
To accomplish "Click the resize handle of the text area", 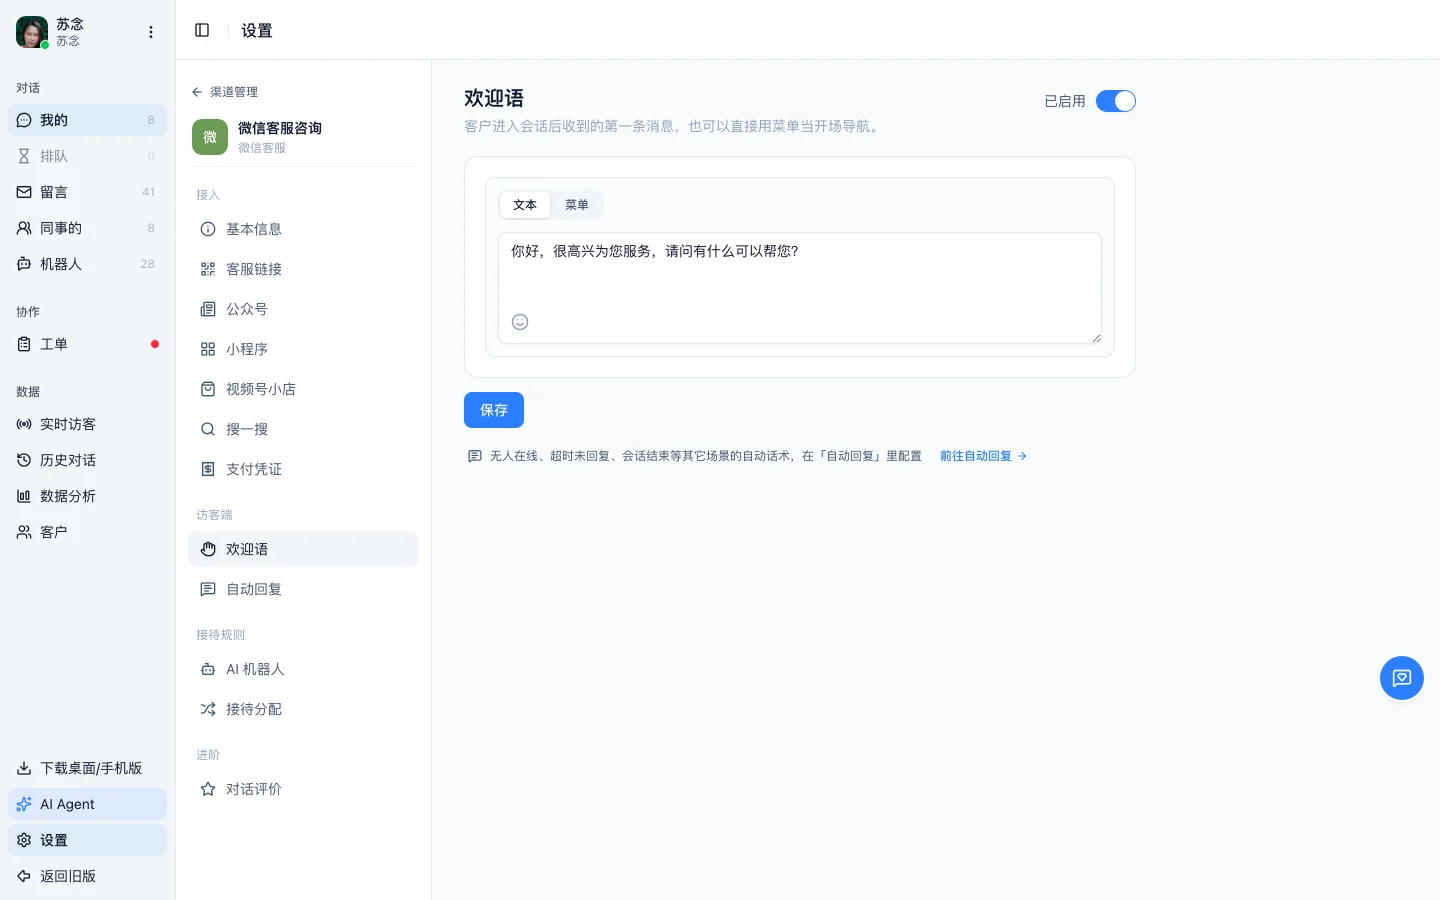I will (1096, 338).
